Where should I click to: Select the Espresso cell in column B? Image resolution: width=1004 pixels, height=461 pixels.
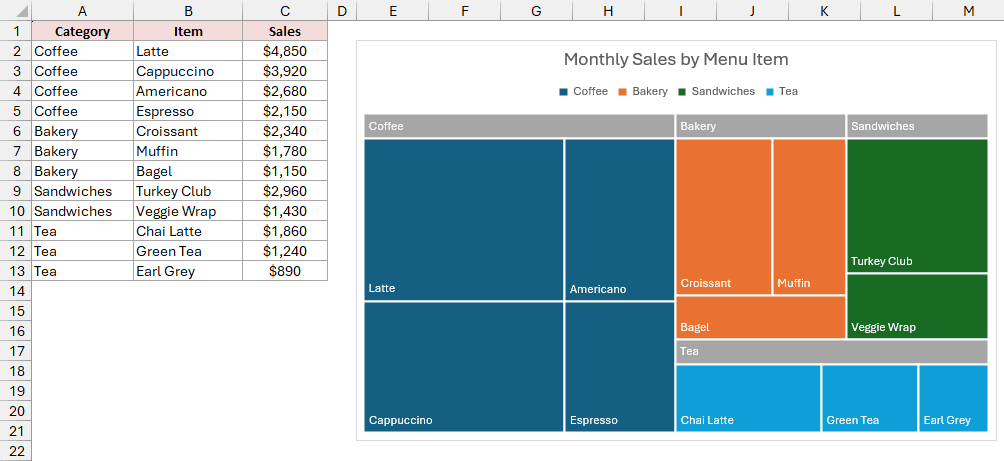(x=188, y=111)
